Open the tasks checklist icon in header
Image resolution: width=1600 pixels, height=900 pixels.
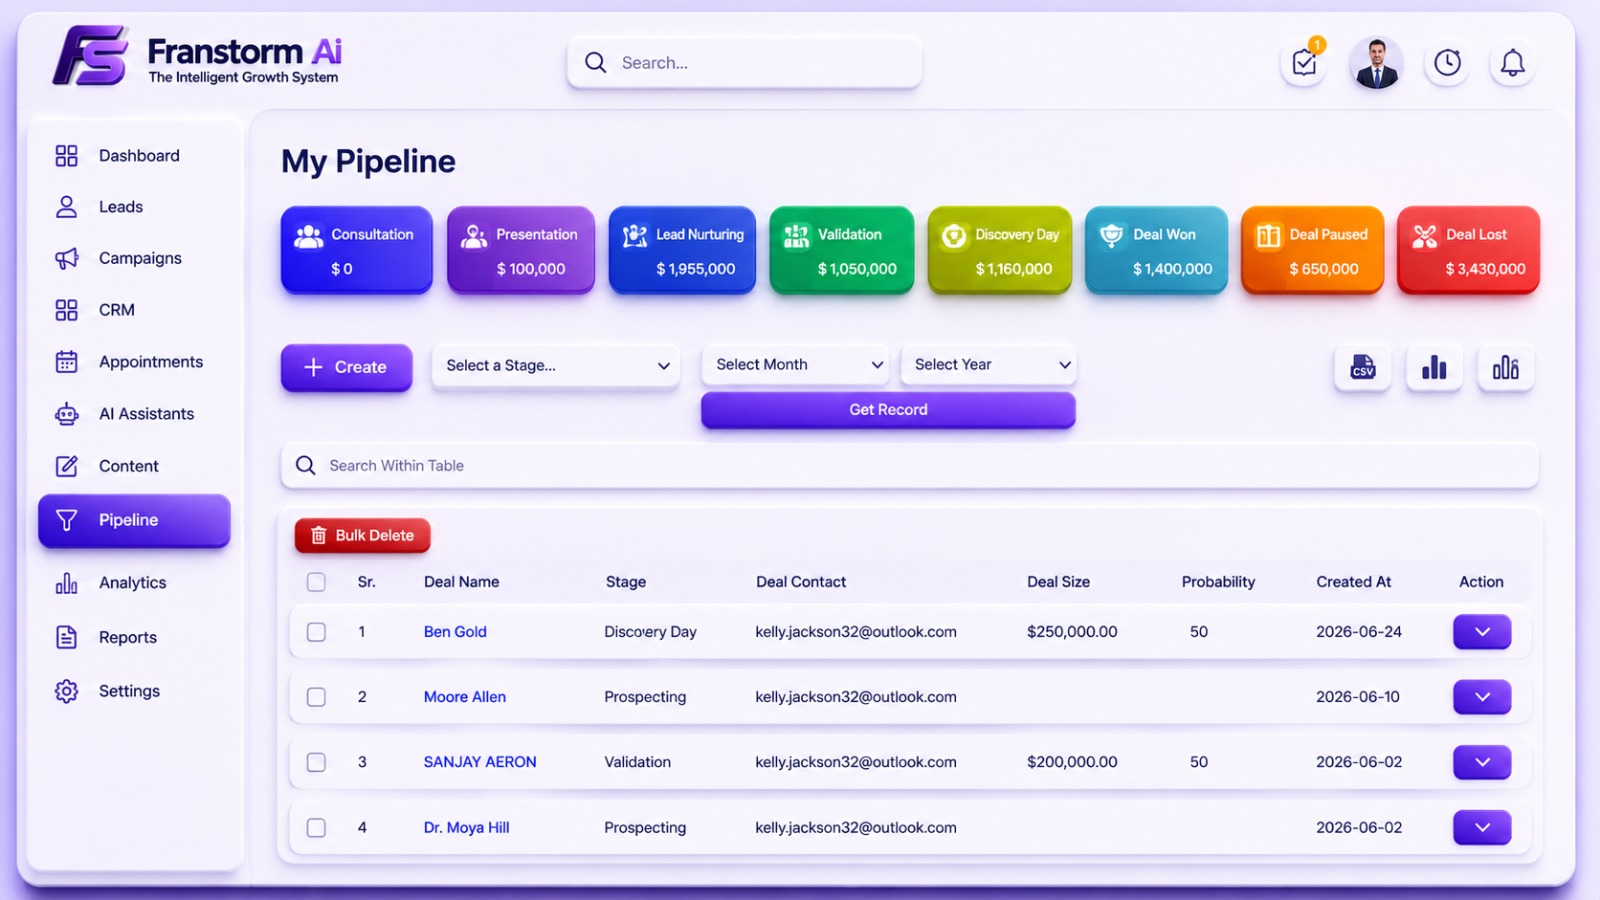tap(1304, 63)
